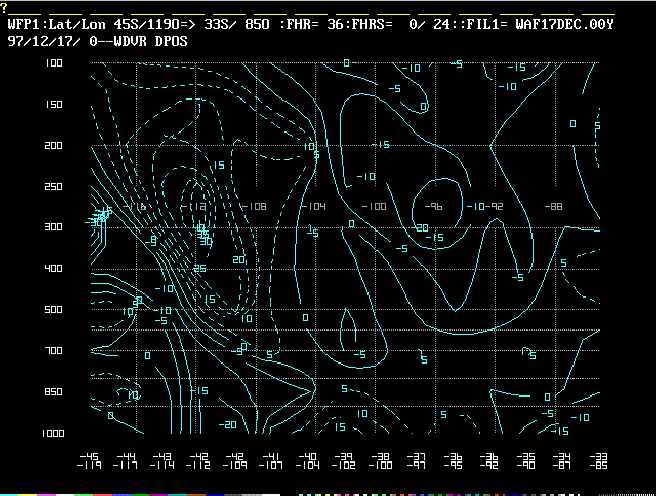Select the 700 pressure level label

pyautogui.click(x=53, y=350)
